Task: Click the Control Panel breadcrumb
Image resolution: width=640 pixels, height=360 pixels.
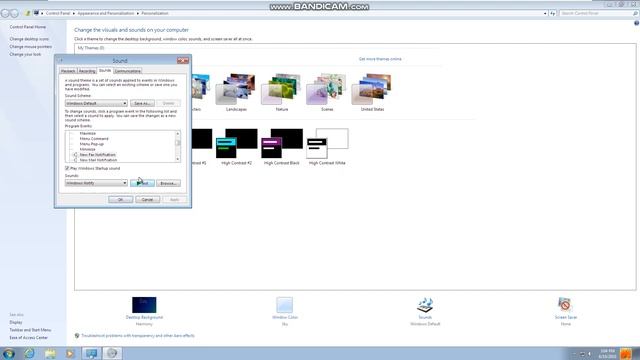Action: 58,13
